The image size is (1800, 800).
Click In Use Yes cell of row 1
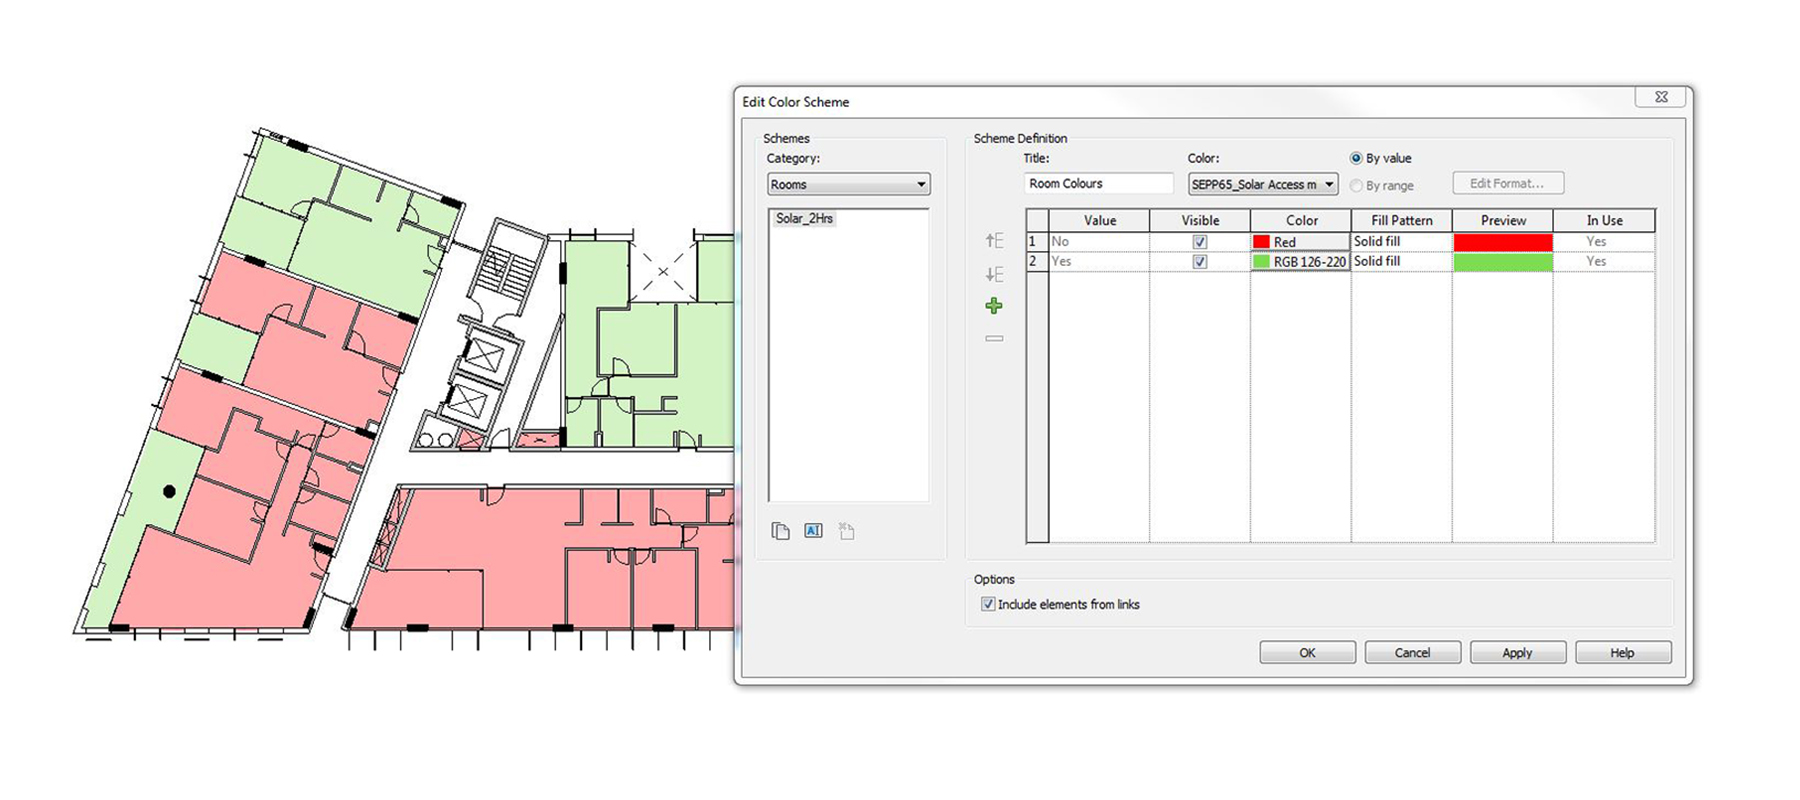pos(1604,242)
